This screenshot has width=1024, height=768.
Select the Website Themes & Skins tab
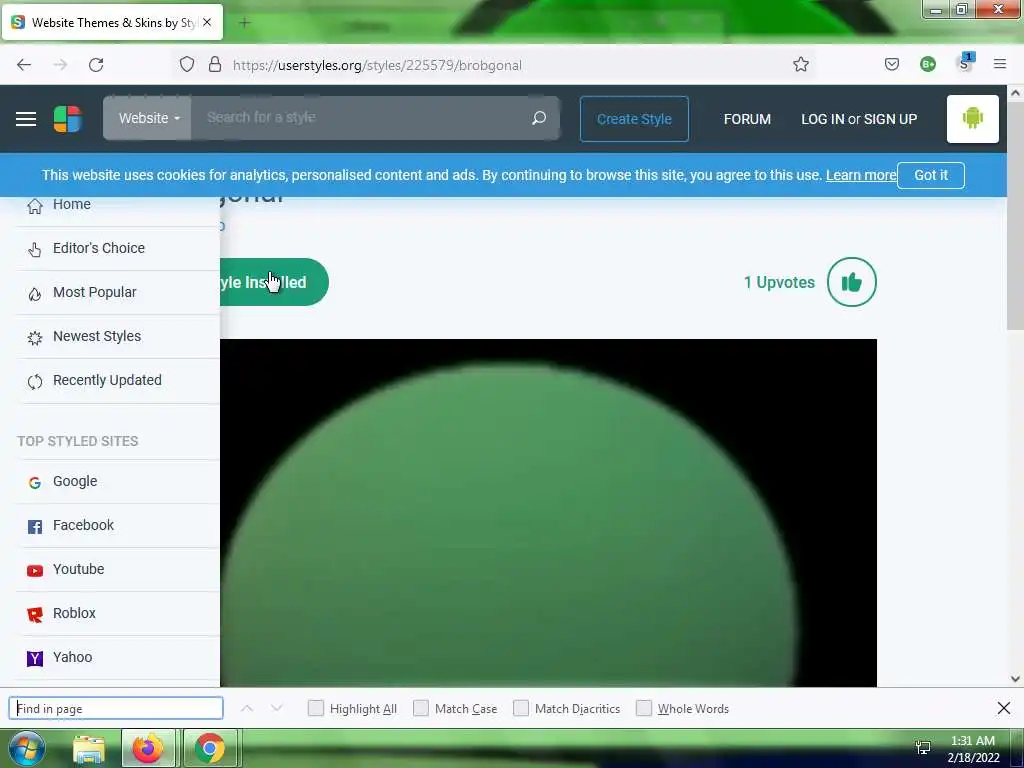112,22
